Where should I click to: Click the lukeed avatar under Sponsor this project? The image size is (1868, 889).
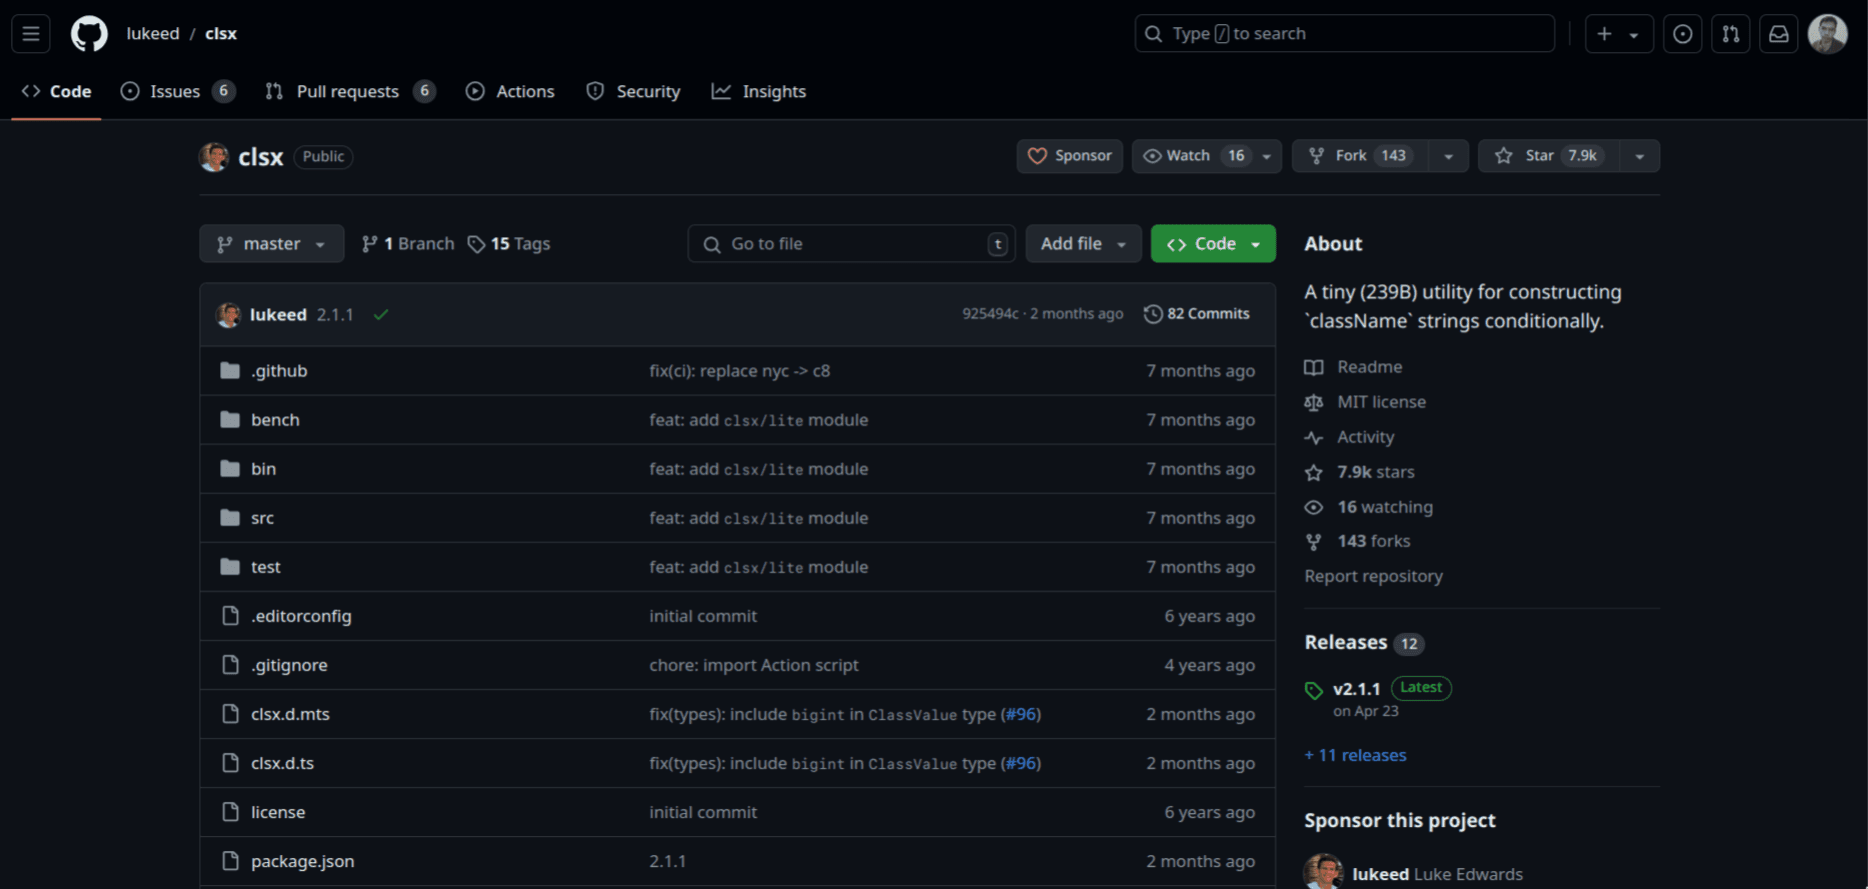(1323, 873)
